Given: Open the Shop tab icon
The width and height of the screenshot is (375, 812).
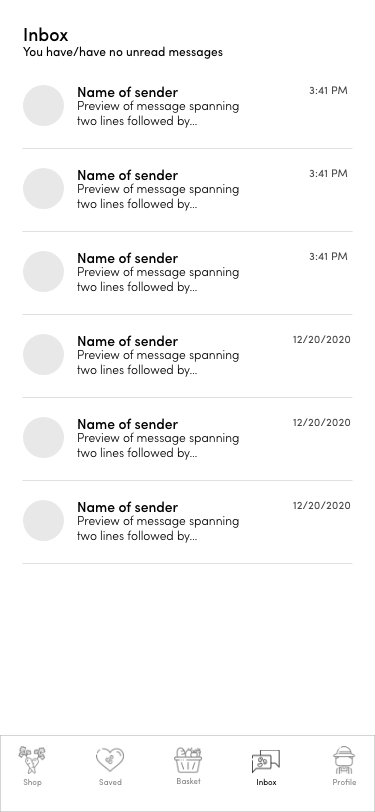Looking at the screenshot, I should (x=32, y=760).
